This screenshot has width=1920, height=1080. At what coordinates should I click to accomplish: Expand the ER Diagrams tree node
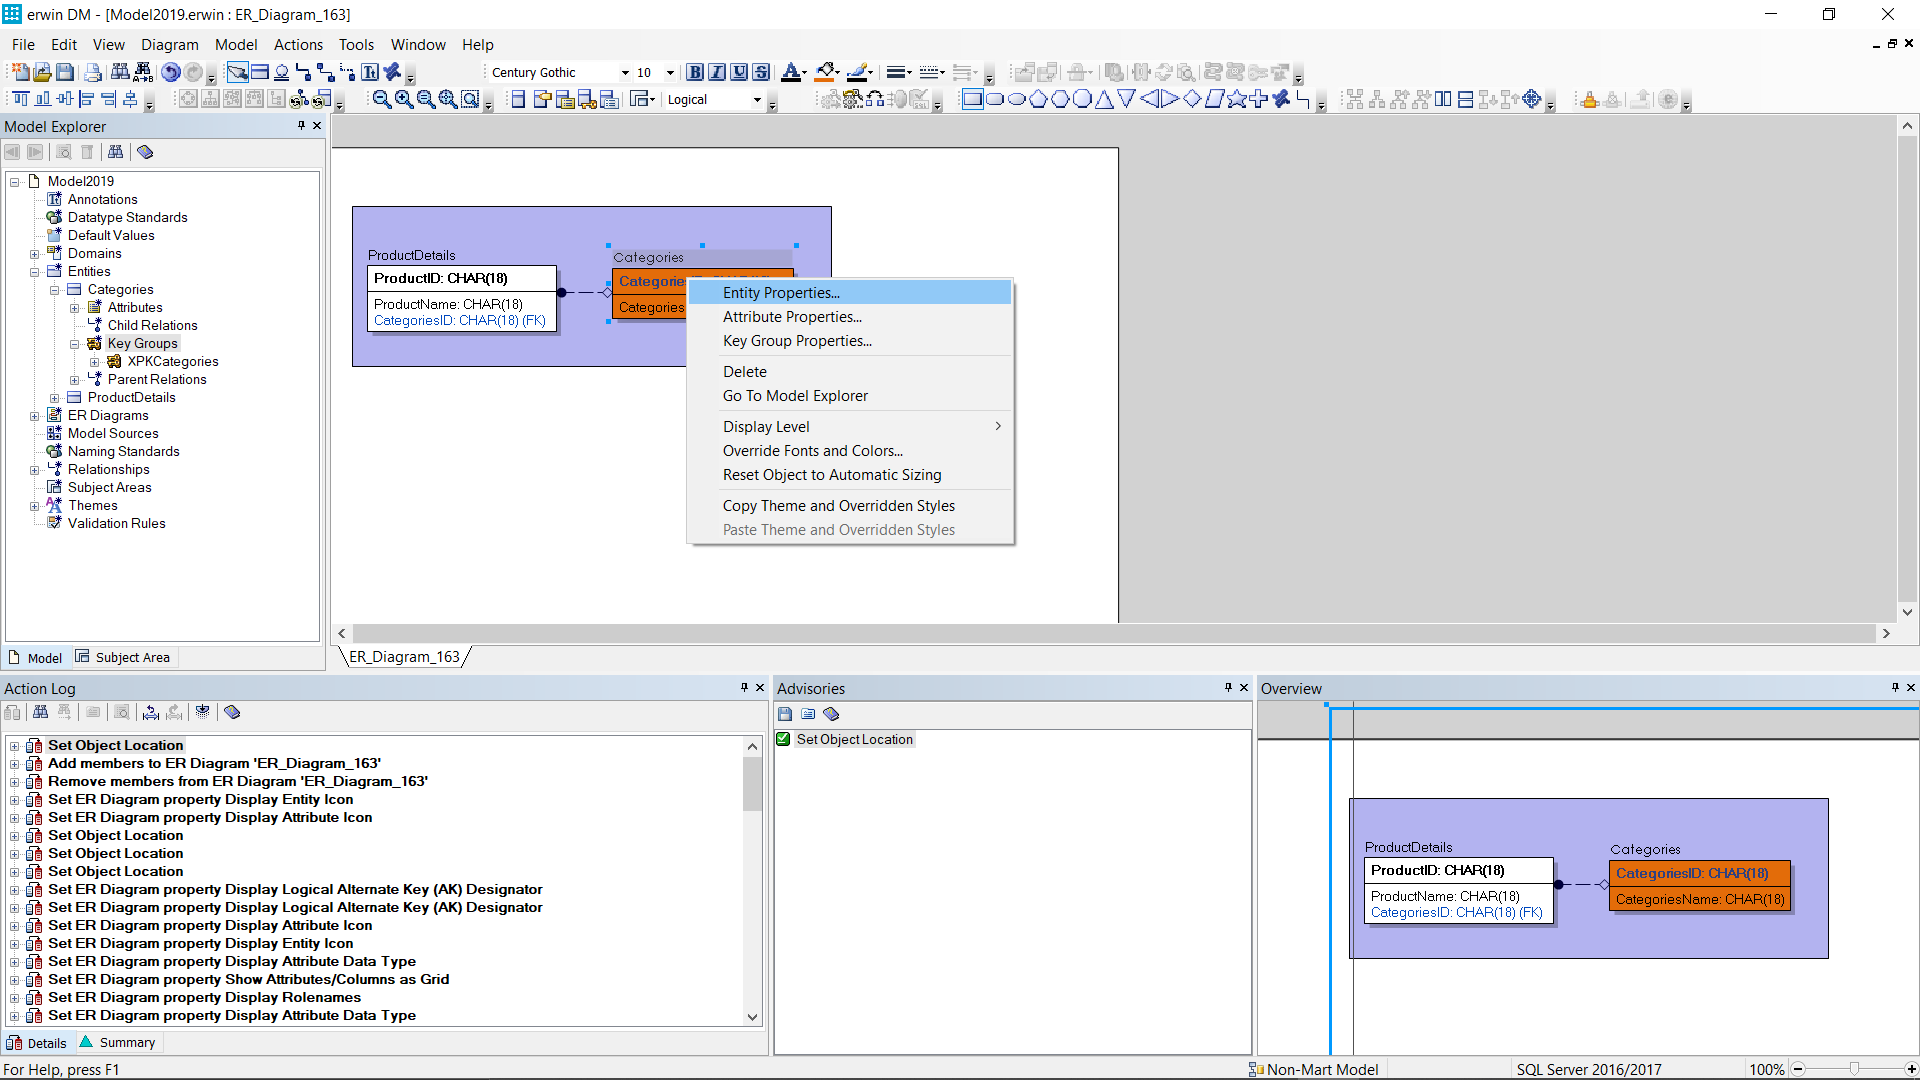35,416
